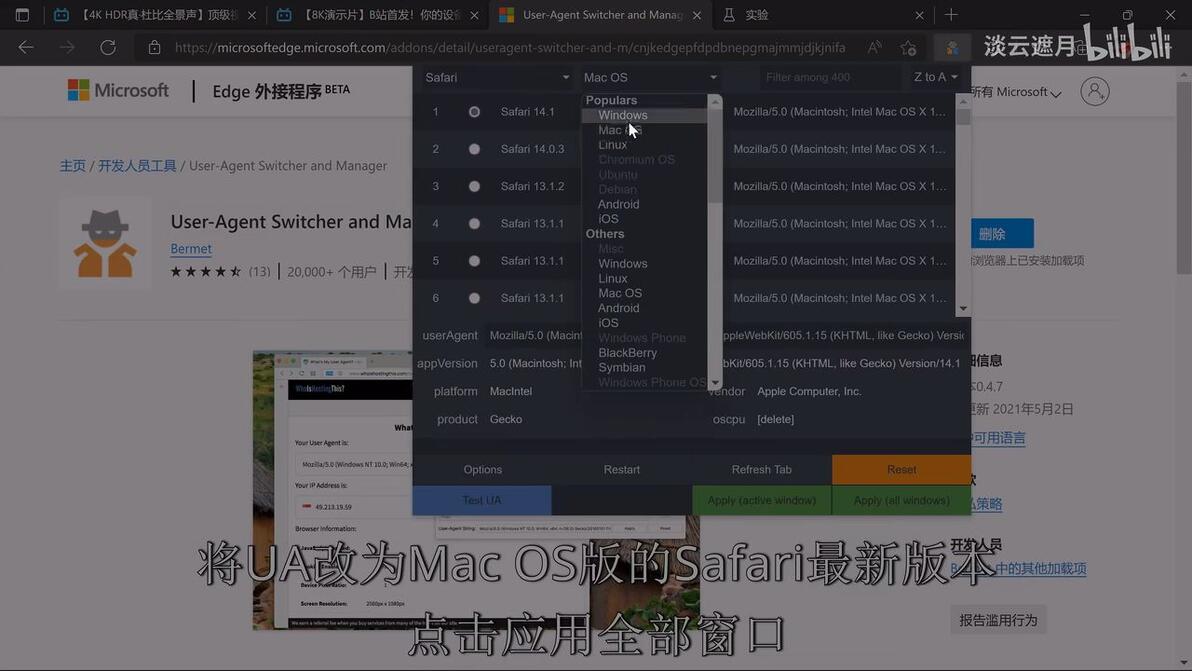
Task: Switch to the 8K演示片 tab
Action: point(379,15)
